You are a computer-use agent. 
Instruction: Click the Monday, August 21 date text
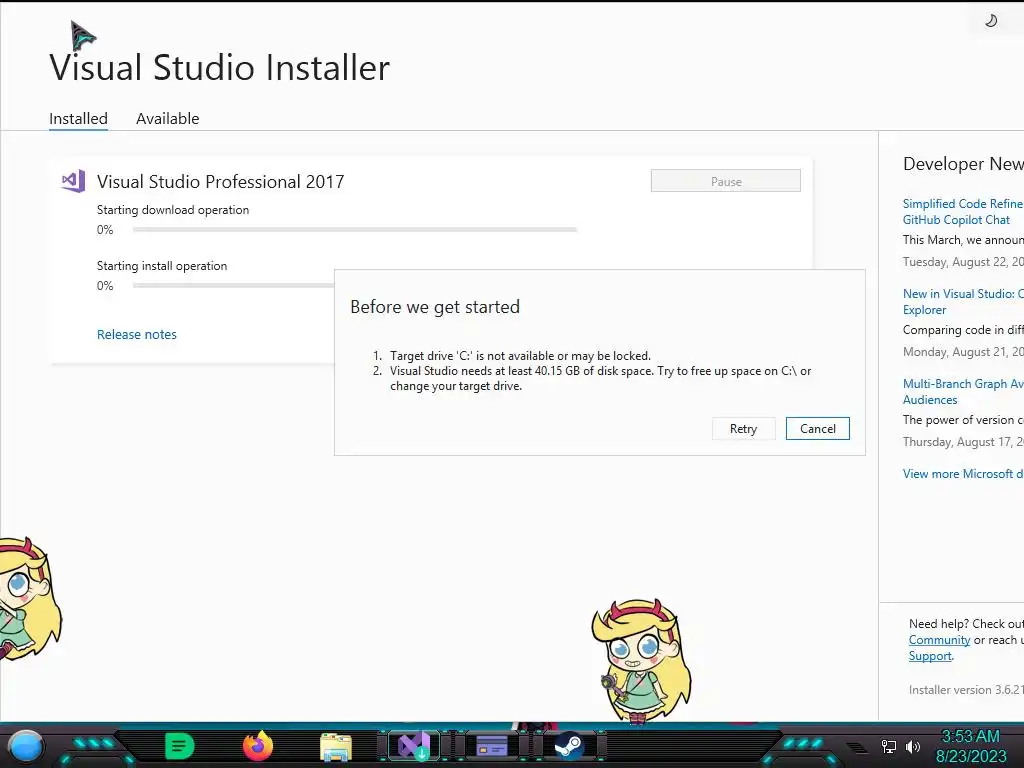[963, 352]
